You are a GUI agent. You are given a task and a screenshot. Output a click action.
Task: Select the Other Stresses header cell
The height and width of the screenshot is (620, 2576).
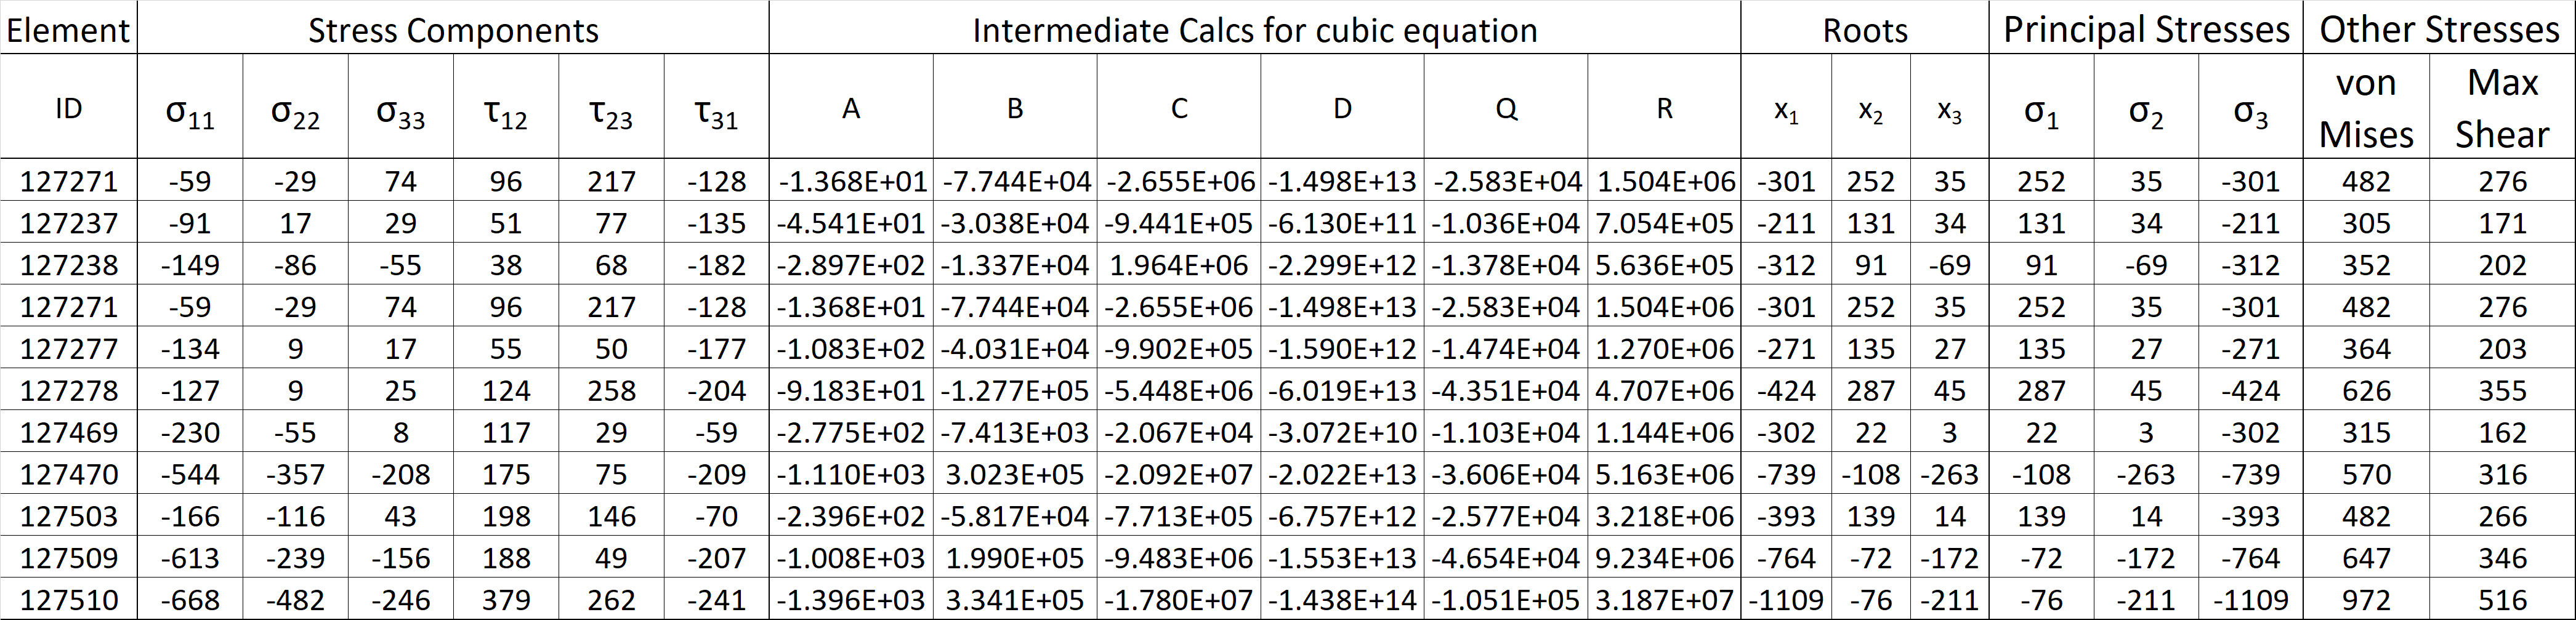click(x=2439, y=29)
